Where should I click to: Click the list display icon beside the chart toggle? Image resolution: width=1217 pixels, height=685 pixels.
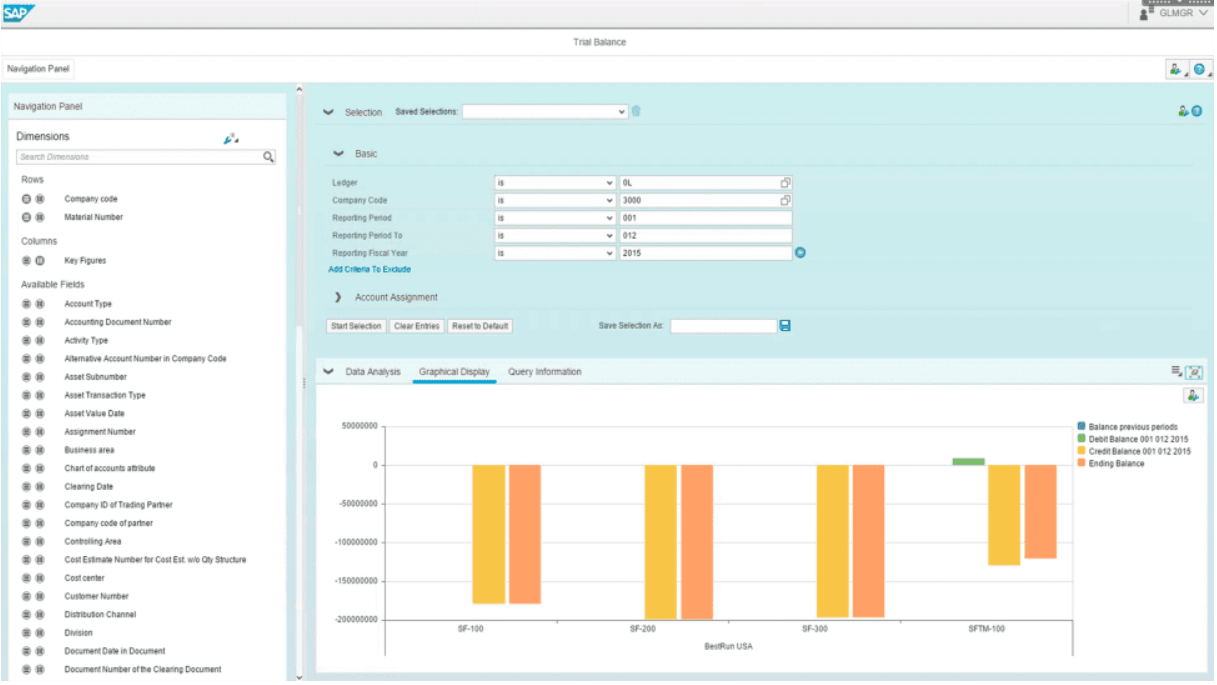pos(1177,368)
